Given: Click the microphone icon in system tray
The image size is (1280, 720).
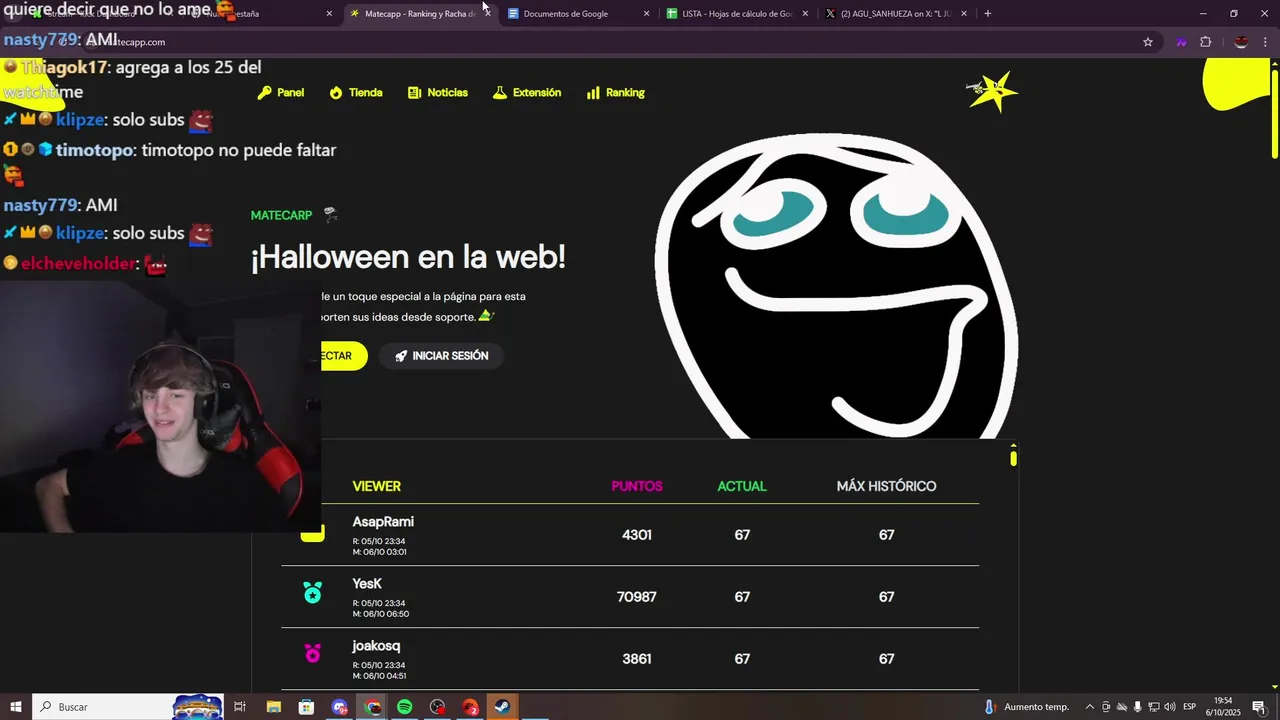Looking at the screenshot, I should [x=1137, y=707].
